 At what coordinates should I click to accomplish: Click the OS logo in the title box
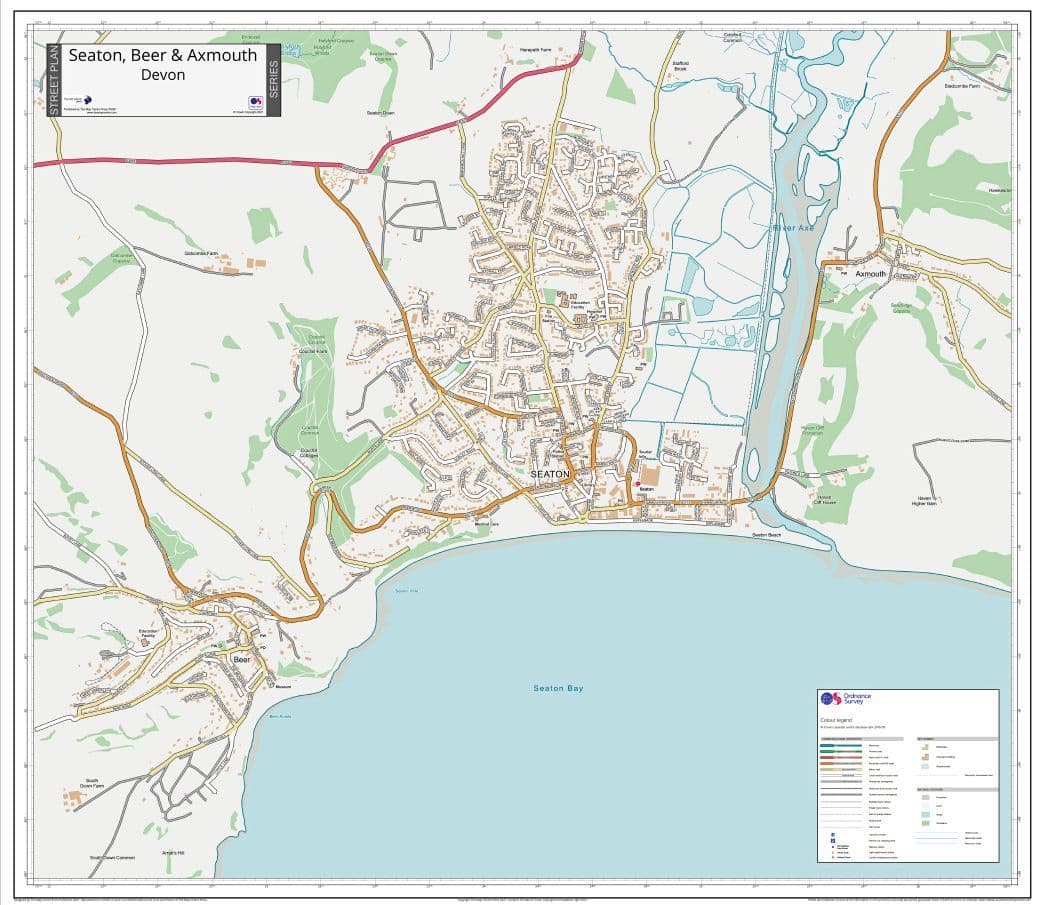[x=253, y=102]
